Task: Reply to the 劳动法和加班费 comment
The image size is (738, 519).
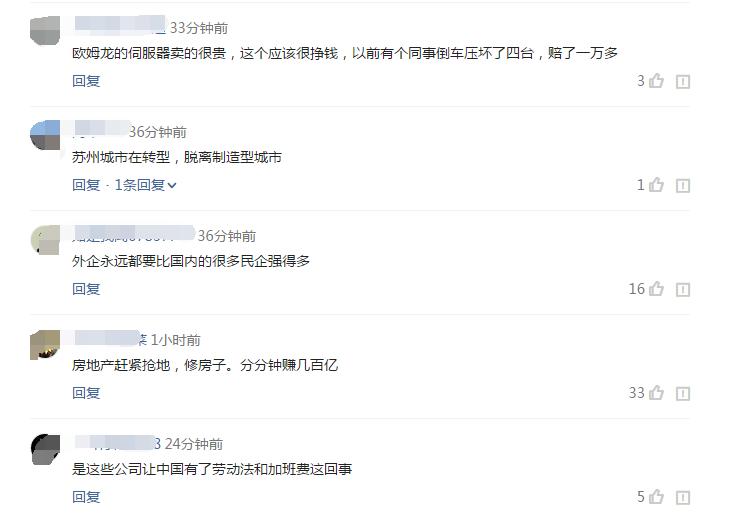Action: (x=86, y=497)
